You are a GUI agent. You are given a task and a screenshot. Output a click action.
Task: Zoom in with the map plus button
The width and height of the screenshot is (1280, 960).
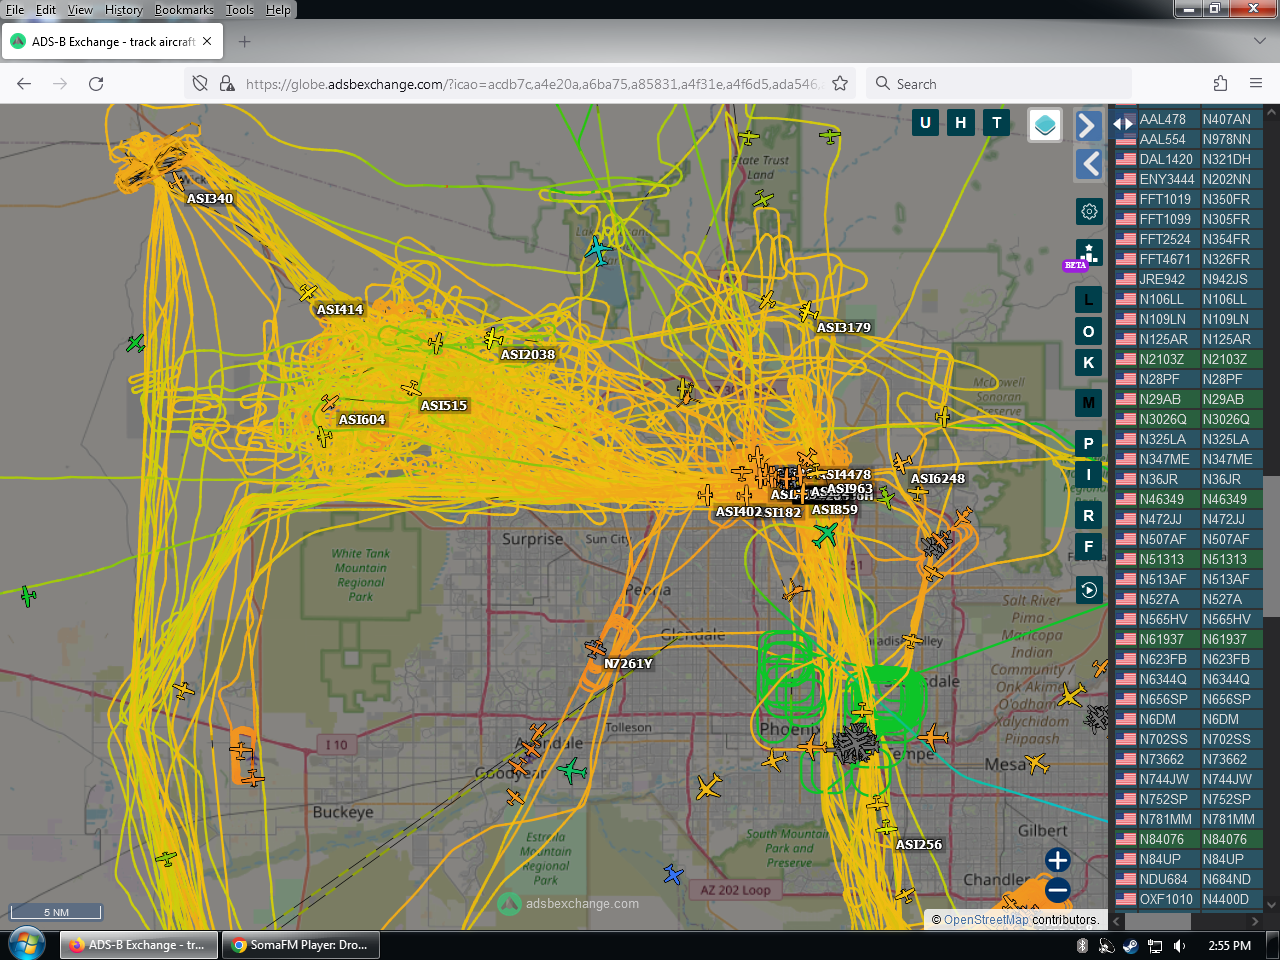[1057, 860]
